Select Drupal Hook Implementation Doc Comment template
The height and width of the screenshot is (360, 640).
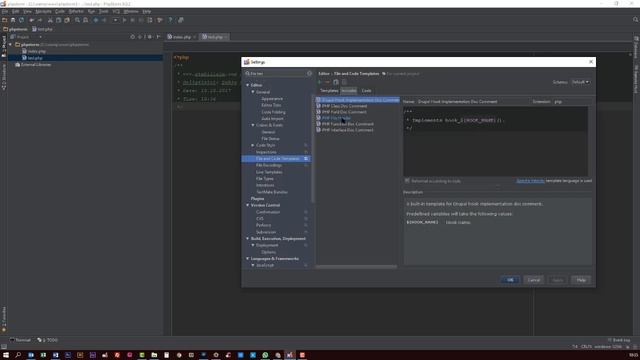pos(358,100)
